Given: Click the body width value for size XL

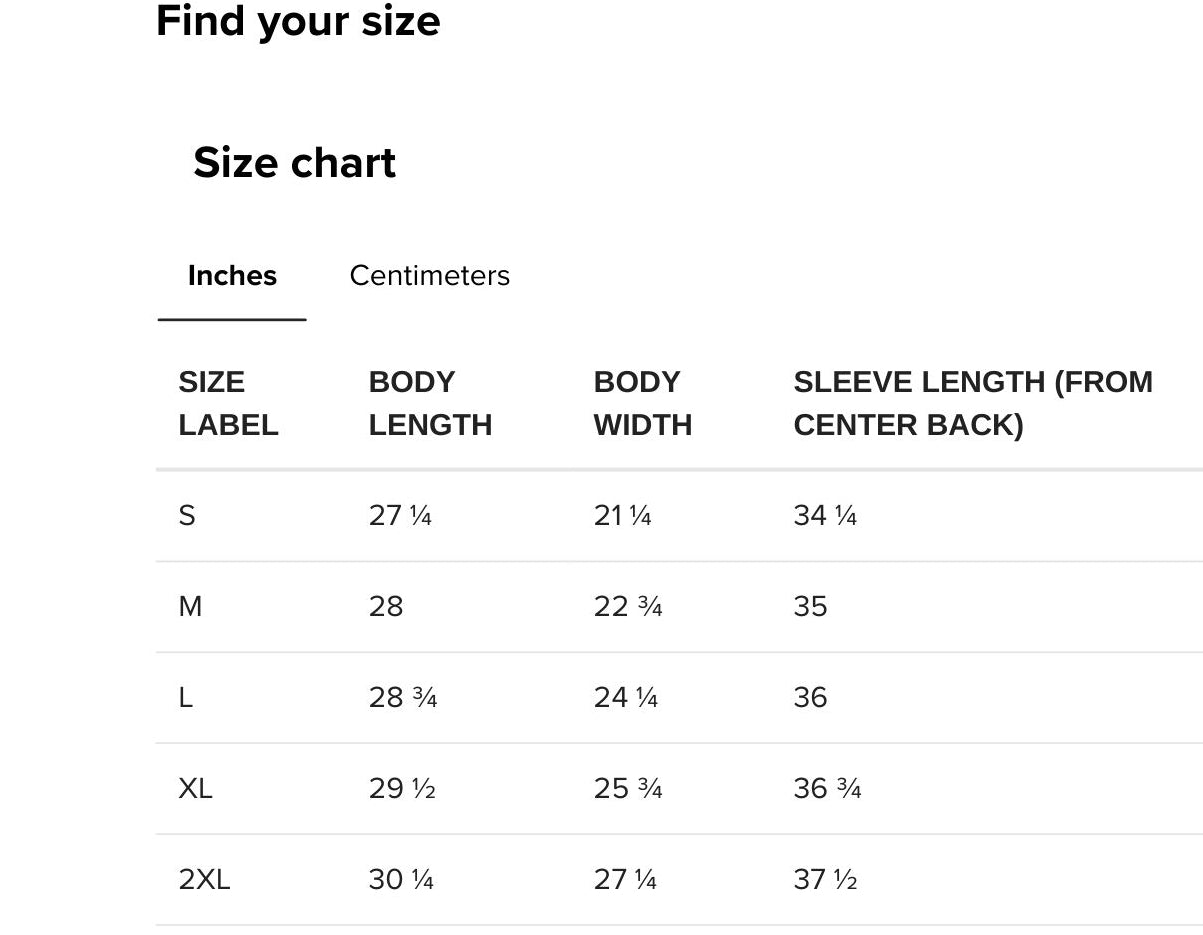Looking at the screenshot, I should coord(627,789).
